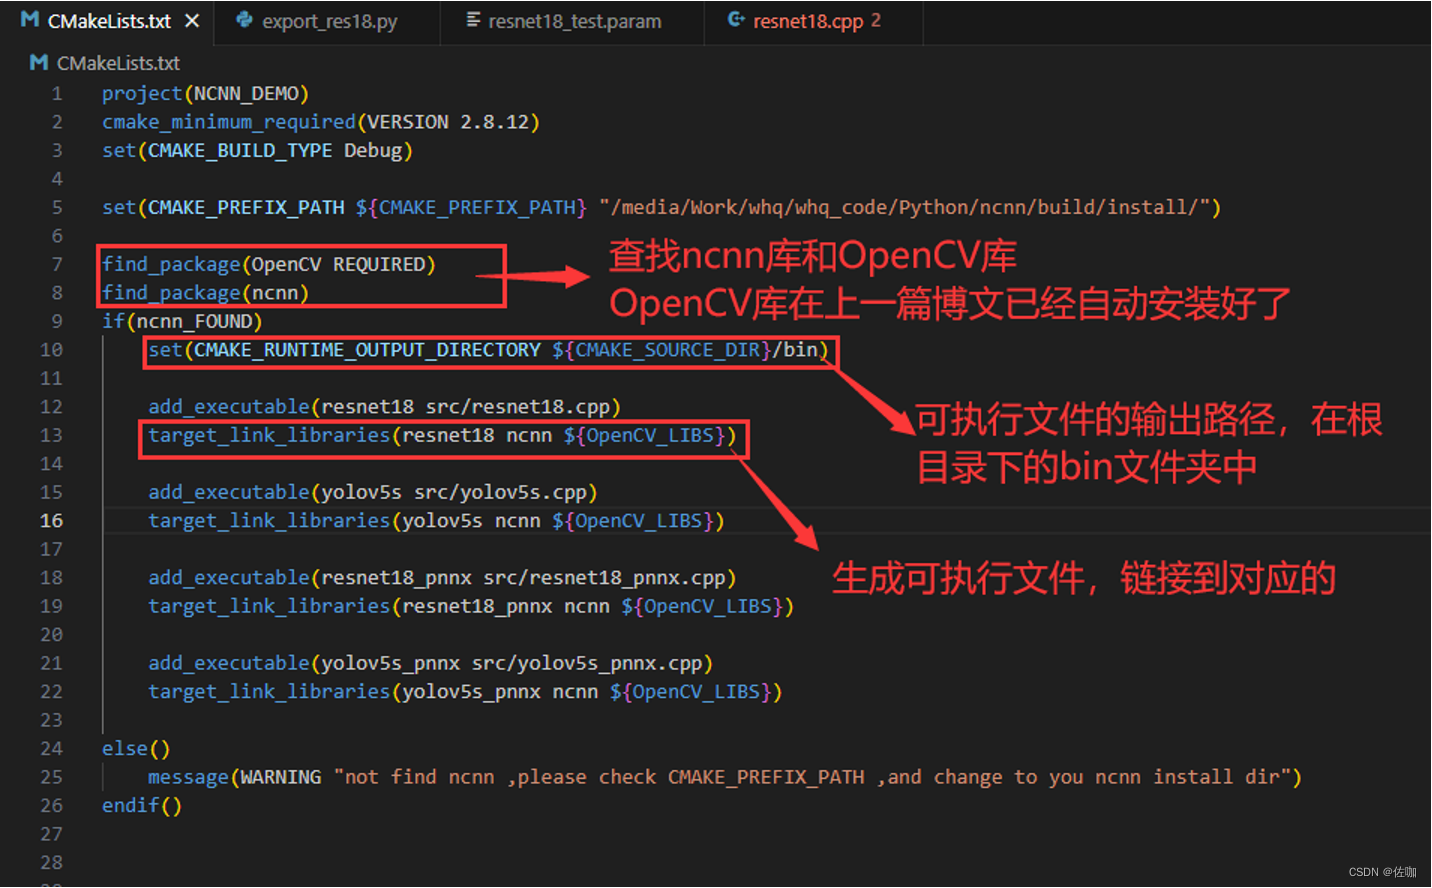Click the C++ icon on resnet18.cpp tab
This screenshot has width=1432, height=888.
click(x=735, y=20)
